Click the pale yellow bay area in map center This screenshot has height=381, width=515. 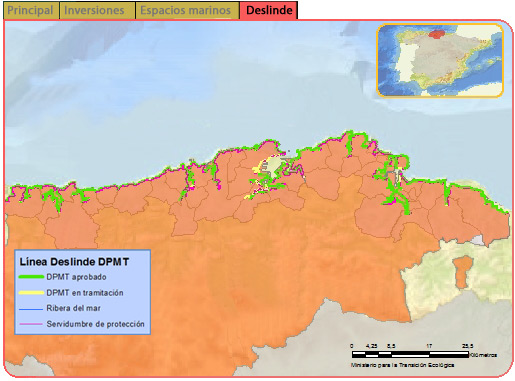coord(275,166)
